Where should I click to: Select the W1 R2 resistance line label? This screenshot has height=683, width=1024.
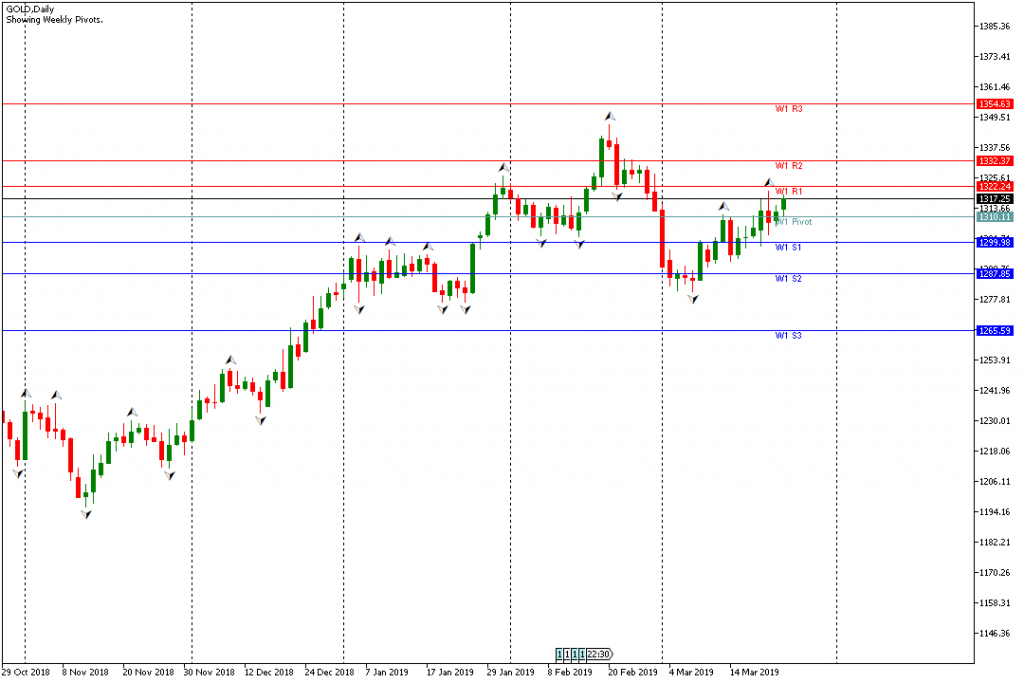click(789, 166)
